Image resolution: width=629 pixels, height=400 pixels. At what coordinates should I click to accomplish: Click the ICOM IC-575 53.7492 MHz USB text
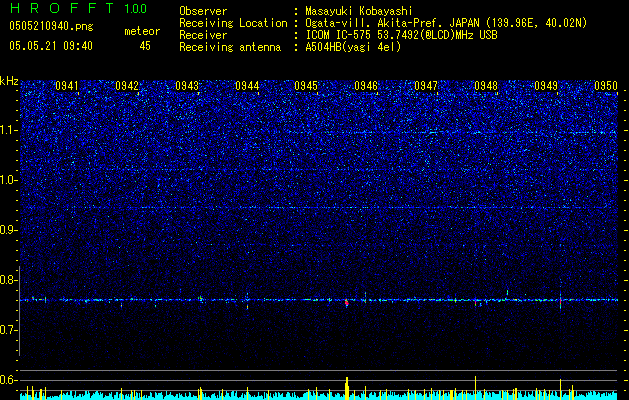(x=401, y=35)
